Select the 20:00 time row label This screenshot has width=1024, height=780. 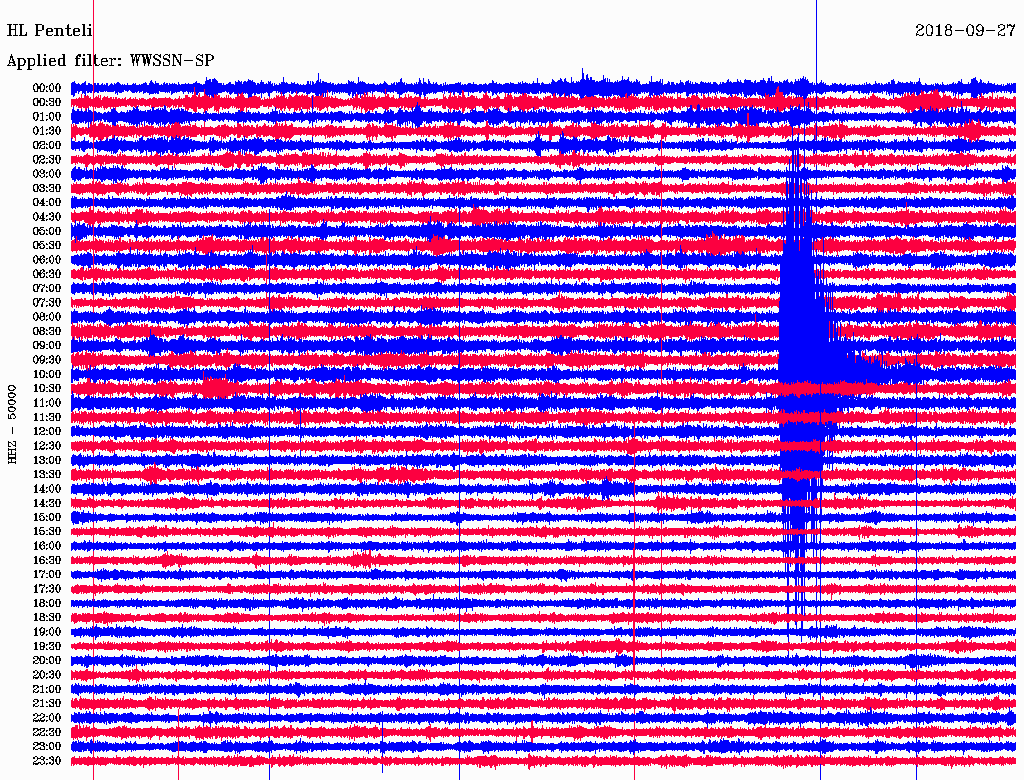click(46, 661)
